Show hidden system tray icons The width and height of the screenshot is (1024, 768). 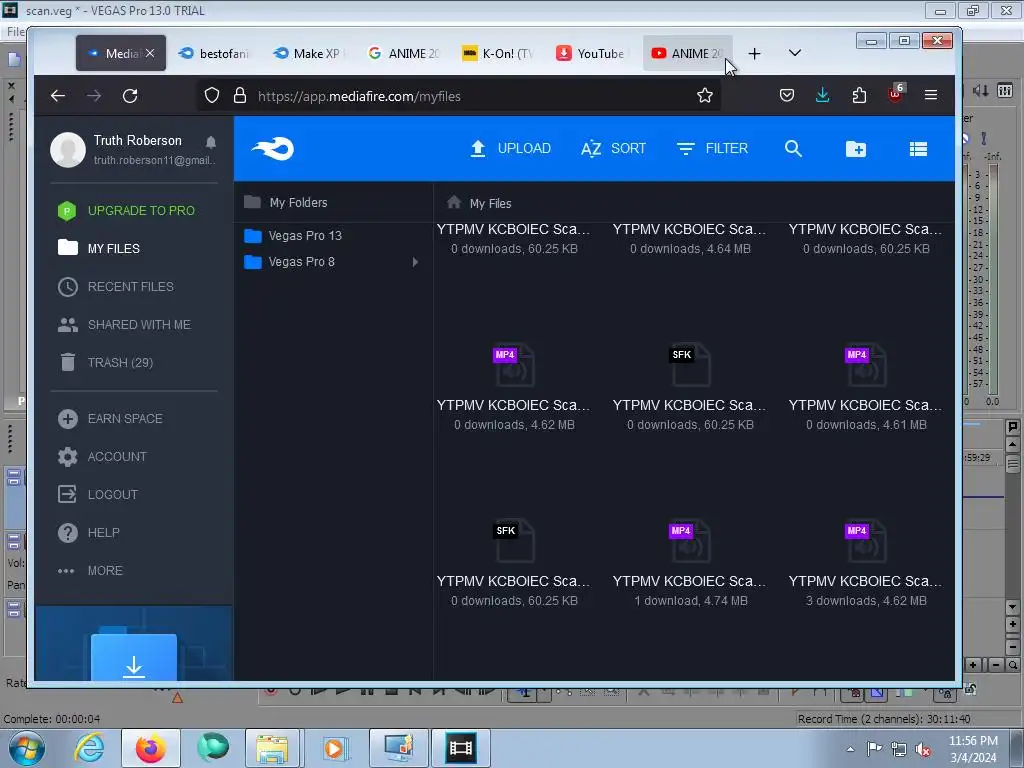[x=850, y=749]
